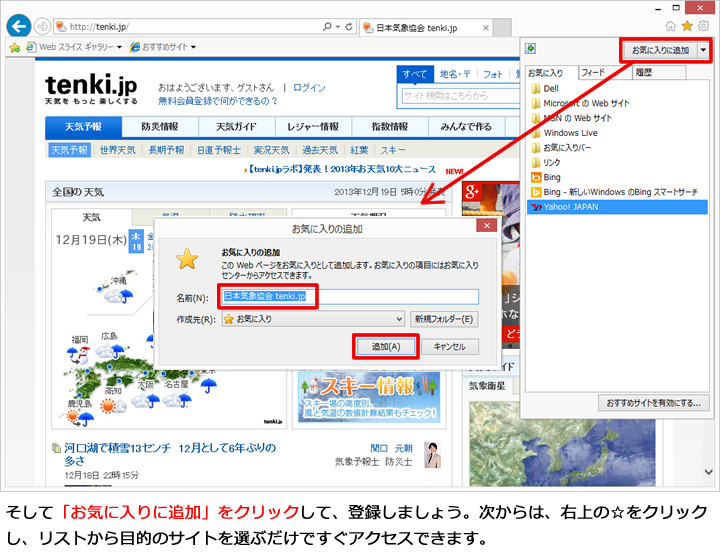The width and height of the screenshot is (720, 556).
Task: Select the Yahoo! JAPAN favorite
Action: click(617, 207)
